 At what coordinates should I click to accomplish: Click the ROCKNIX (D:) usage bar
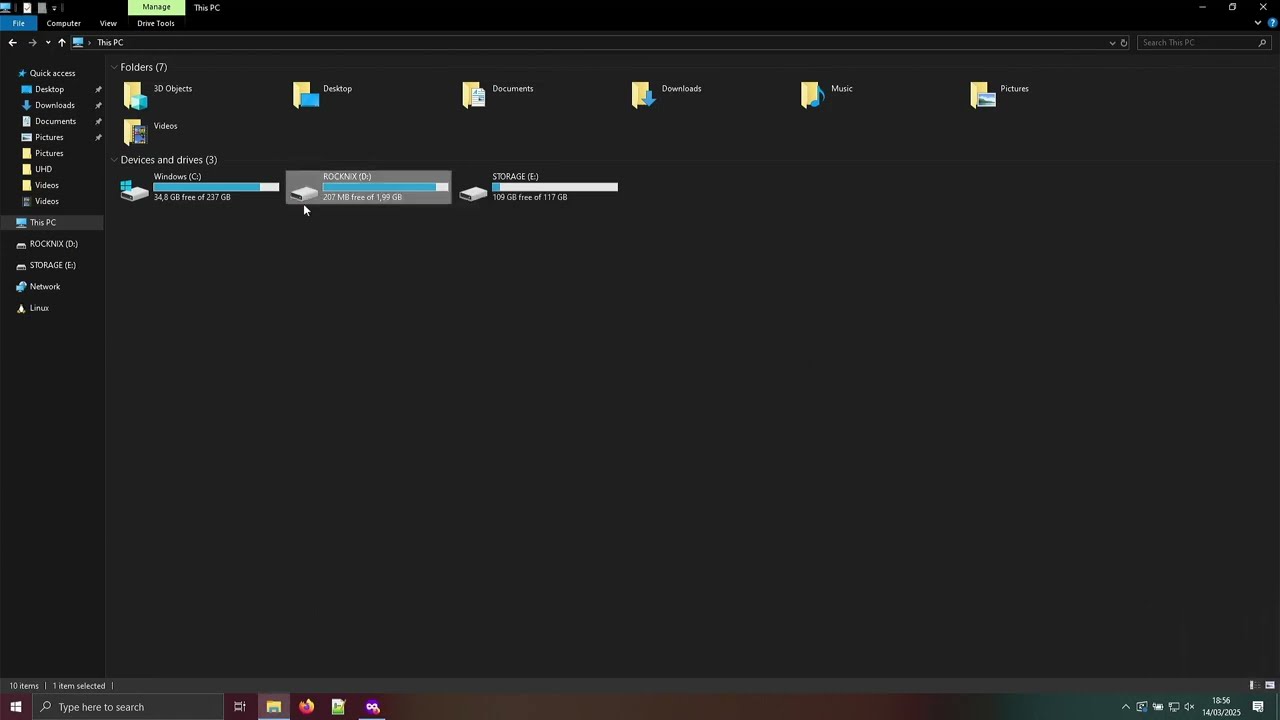(385, 187)
